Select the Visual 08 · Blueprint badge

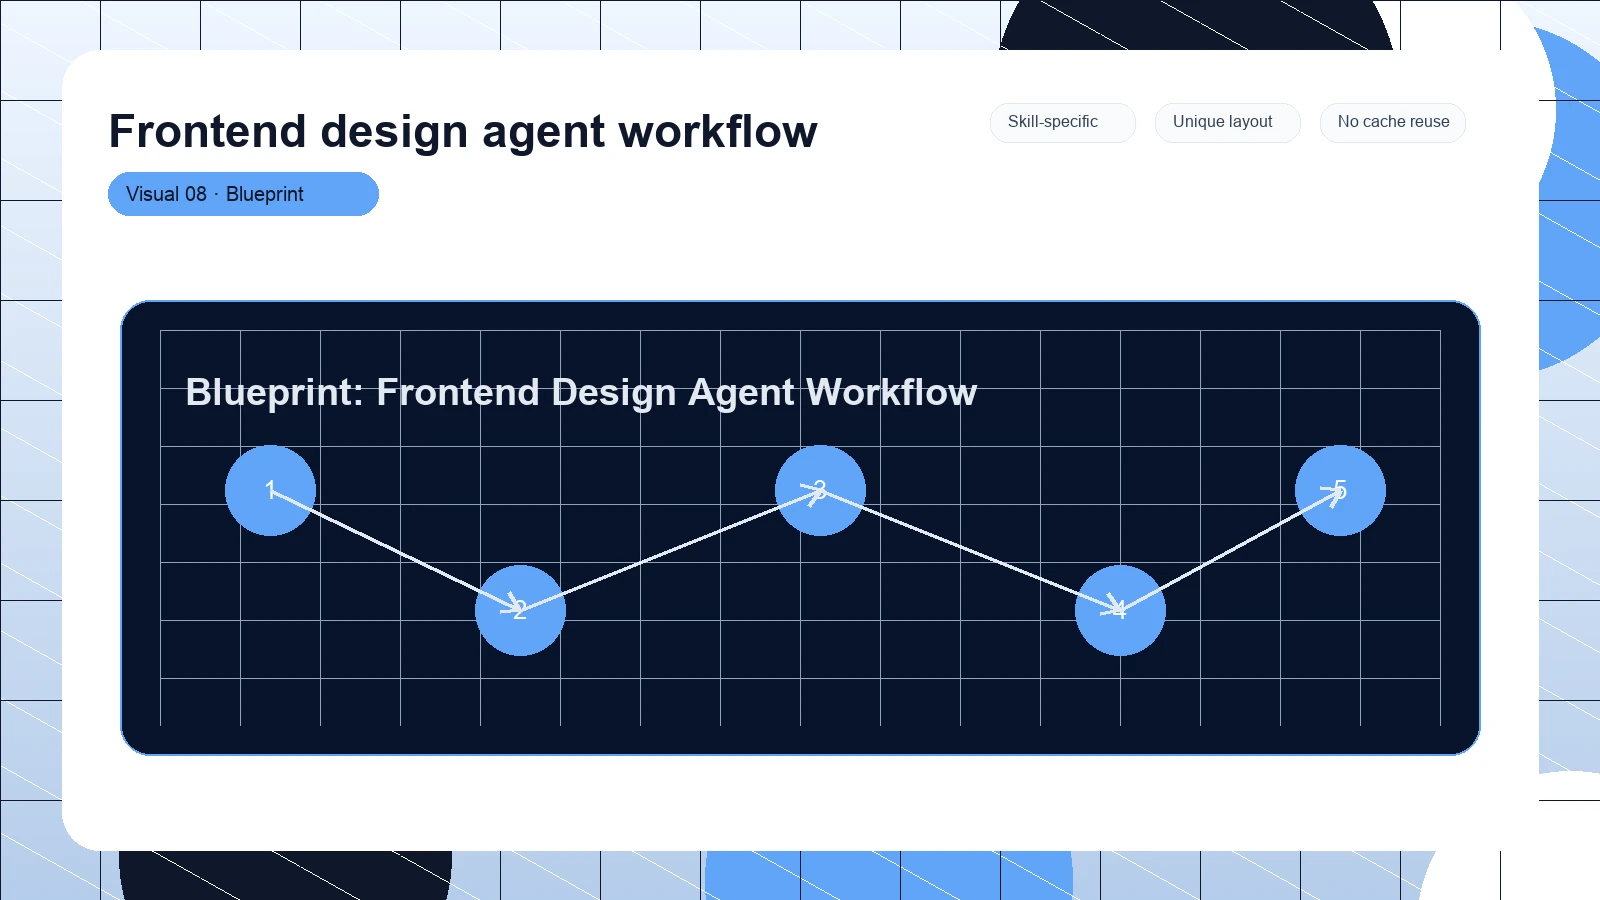point(243,194)
